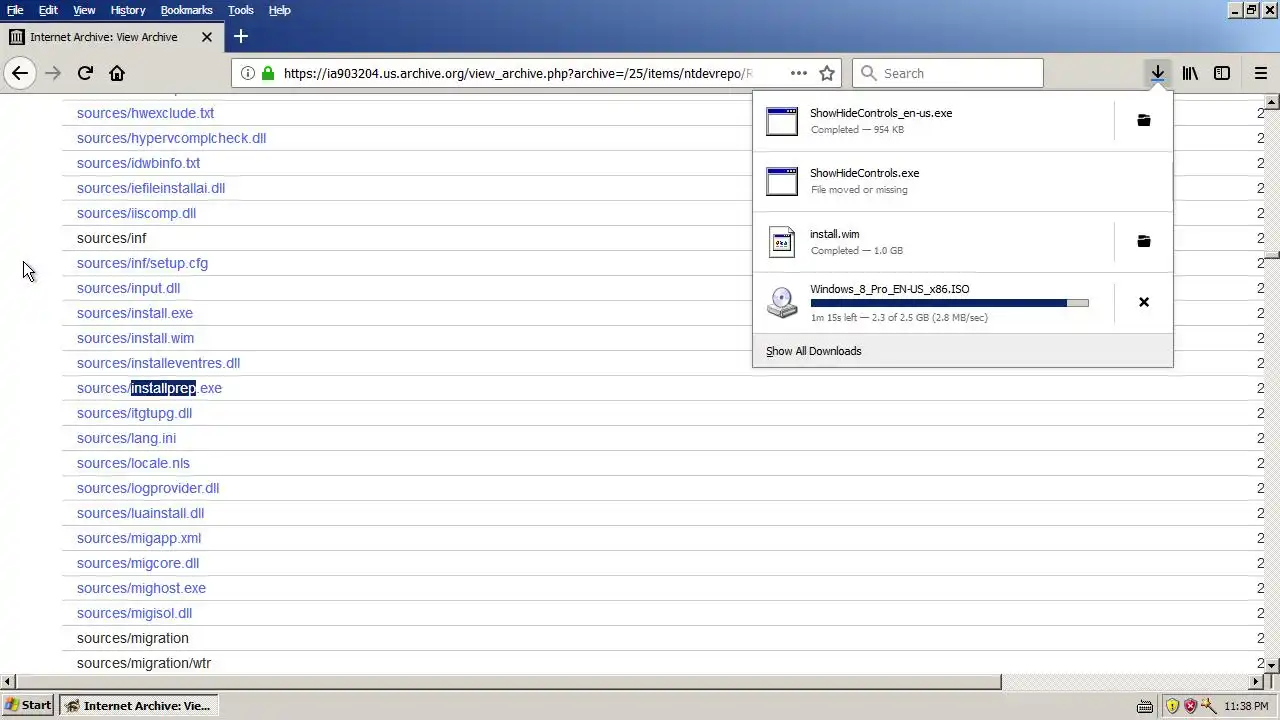The image size is (1280, 720).
Task: Show sidebars icon in toolbar
Action: 1222,73
